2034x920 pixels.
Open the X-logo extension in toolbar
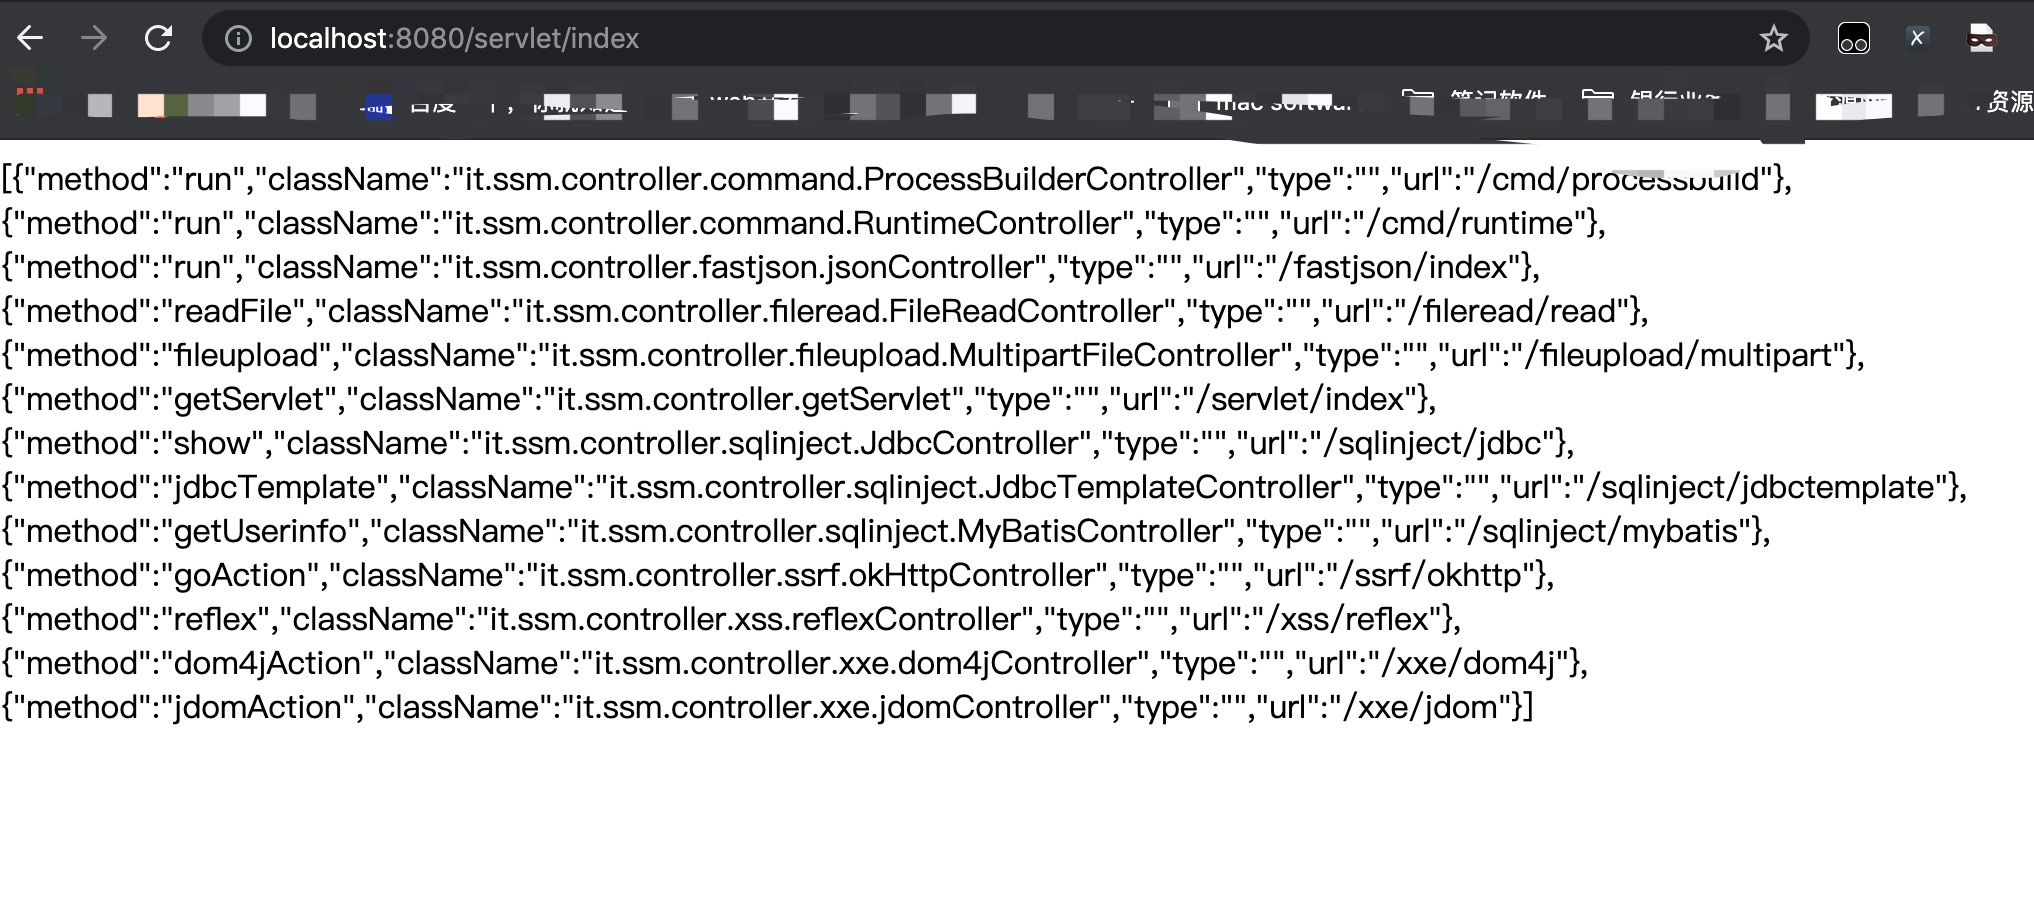click(x=1917, y=39)
